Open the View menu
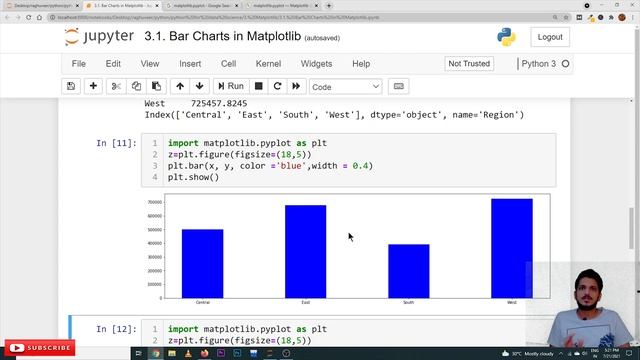The image size is (640, 360). (150, 64)
